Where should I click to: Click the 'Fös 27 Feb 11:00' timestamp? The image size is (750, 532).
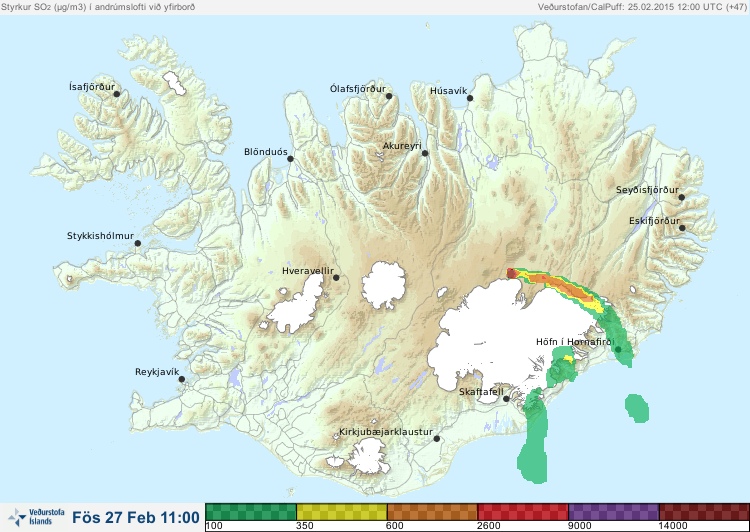[x=136, y=518]
